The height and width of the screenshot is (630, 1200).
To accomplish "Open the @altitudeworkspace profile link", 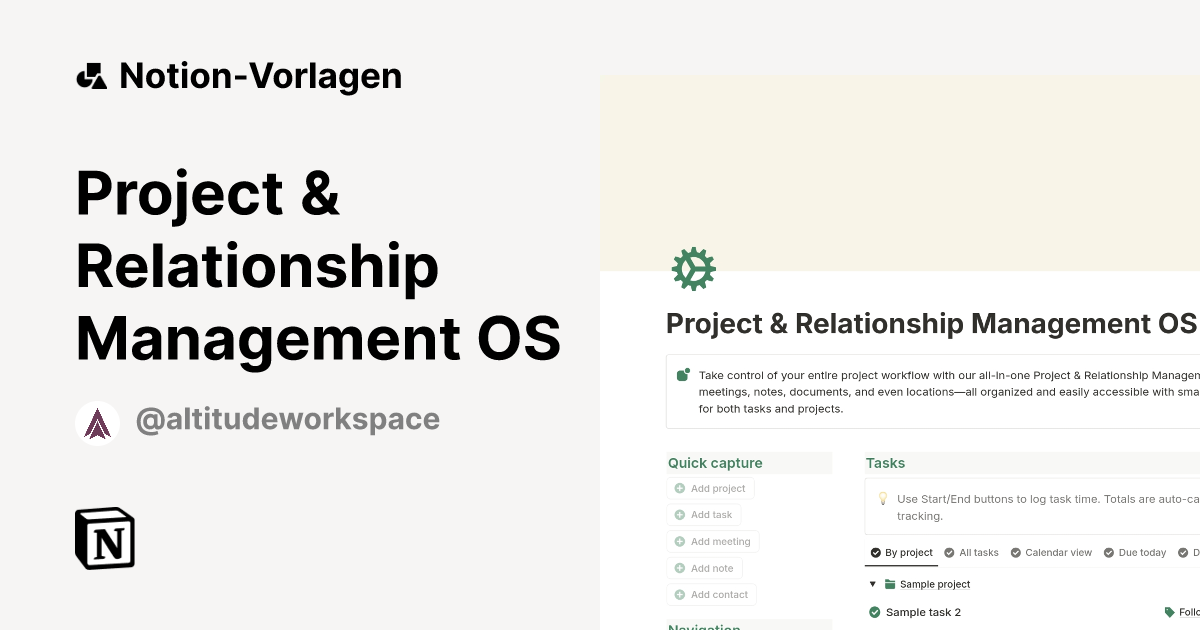I will tap(288, 419).
